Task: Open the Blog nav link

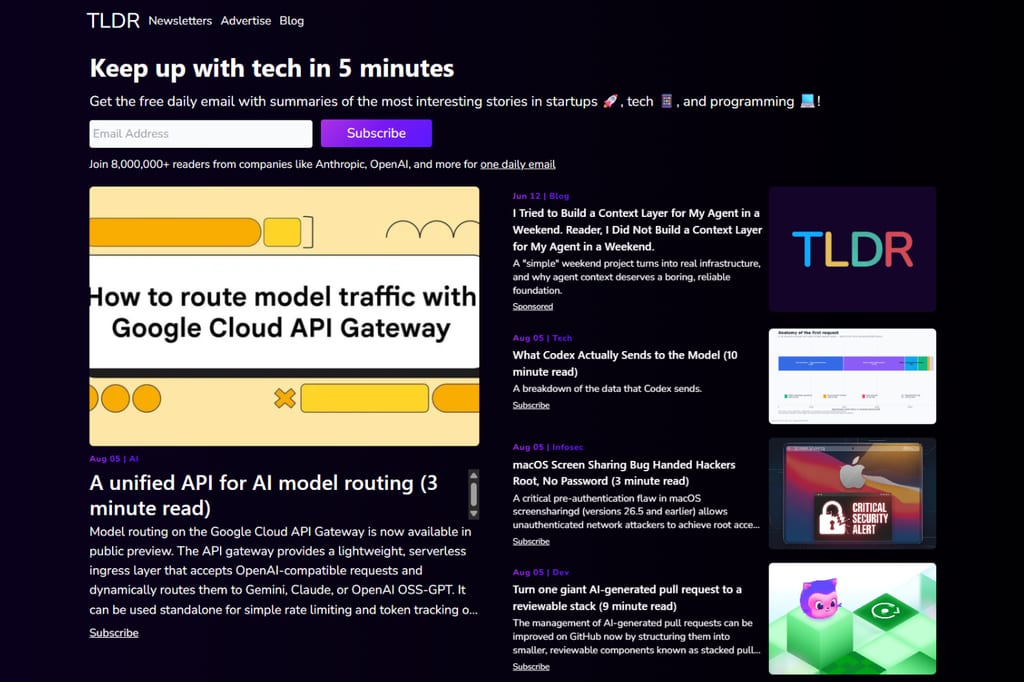Action: (x=291, y=21)
